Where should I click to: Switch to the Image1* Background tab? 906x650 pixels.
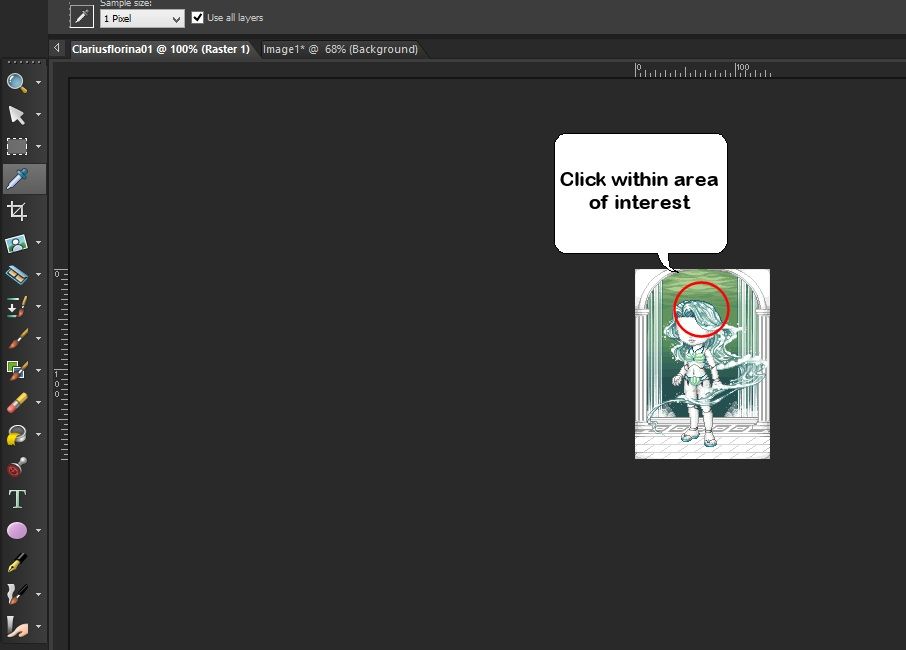click(340, 49)
